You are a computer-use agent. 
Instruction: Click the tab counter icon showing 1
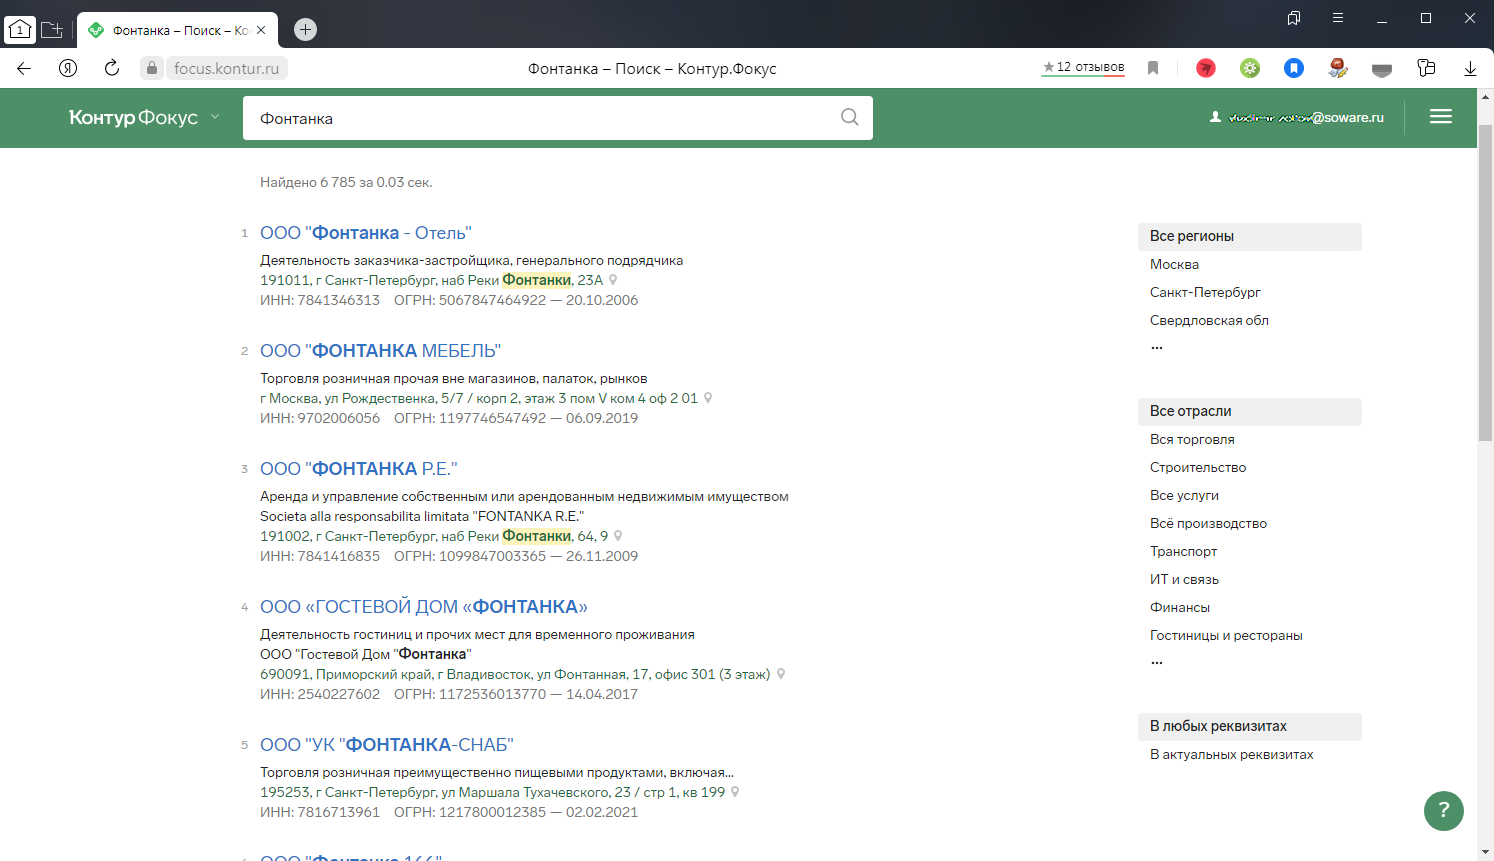pos(20,30)
